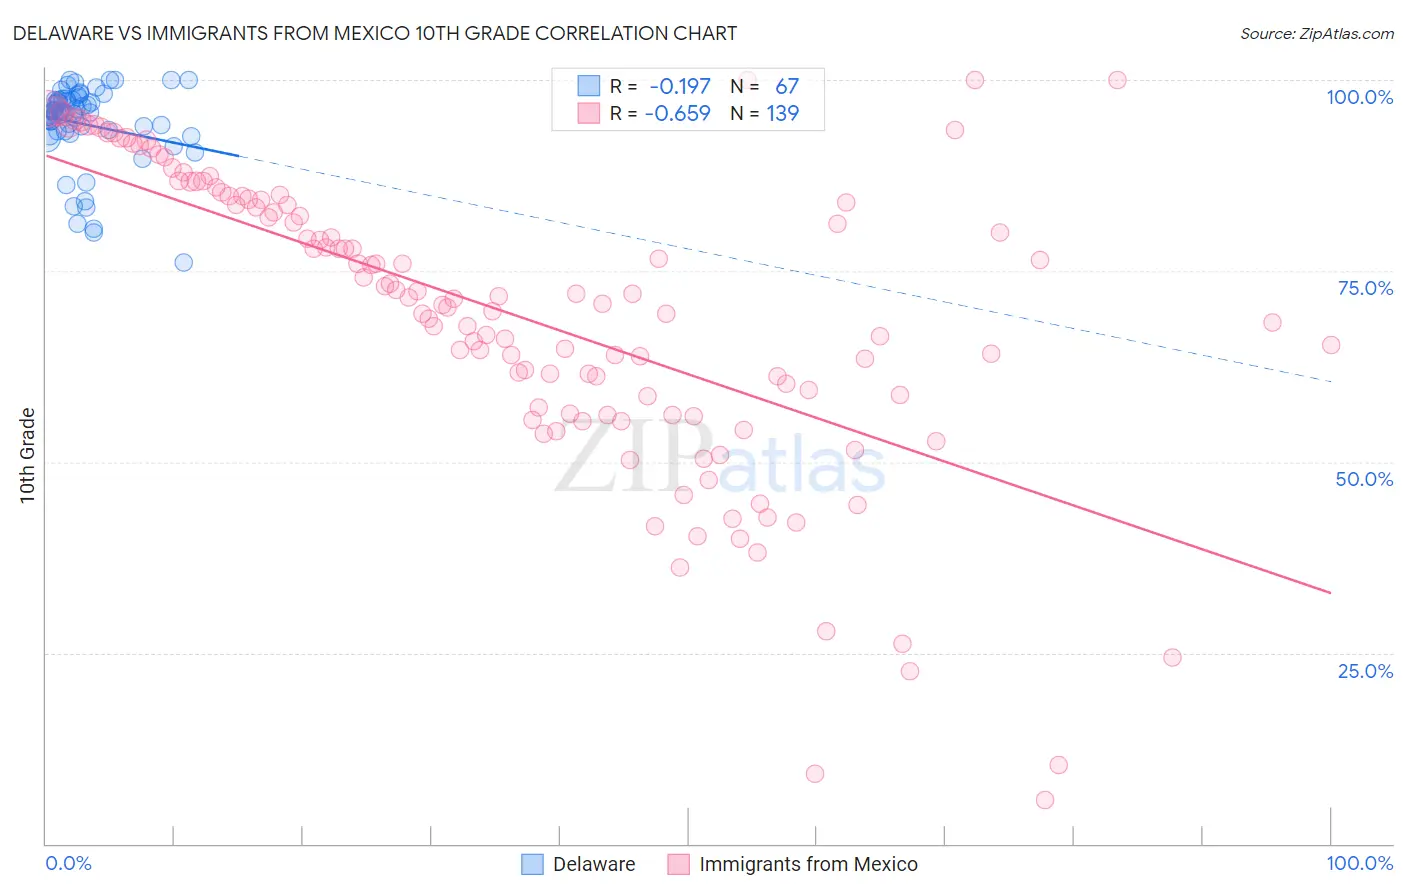1406x892 pixels.
Task: Click the lowest pink data point near x-axis
Action: click(x=1045, y=800)
